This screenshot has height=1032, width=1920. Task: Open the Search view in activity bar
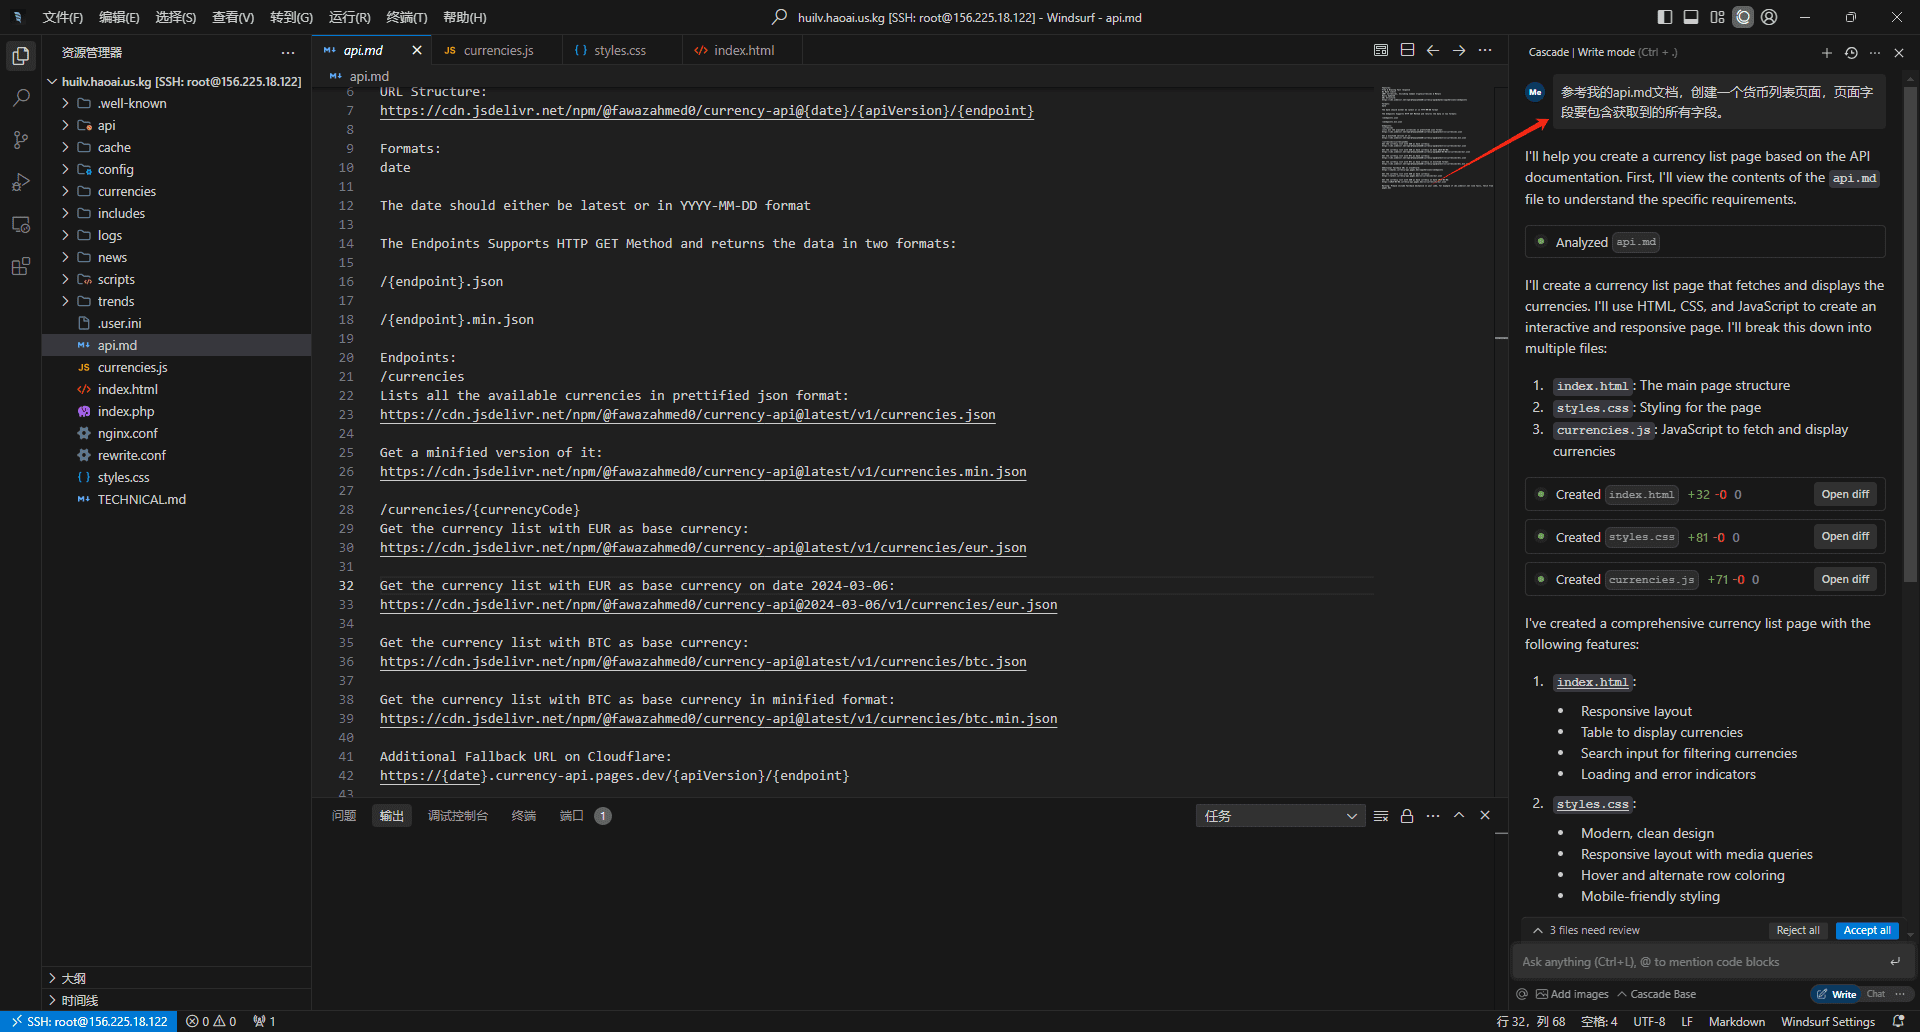click(20, 98)
